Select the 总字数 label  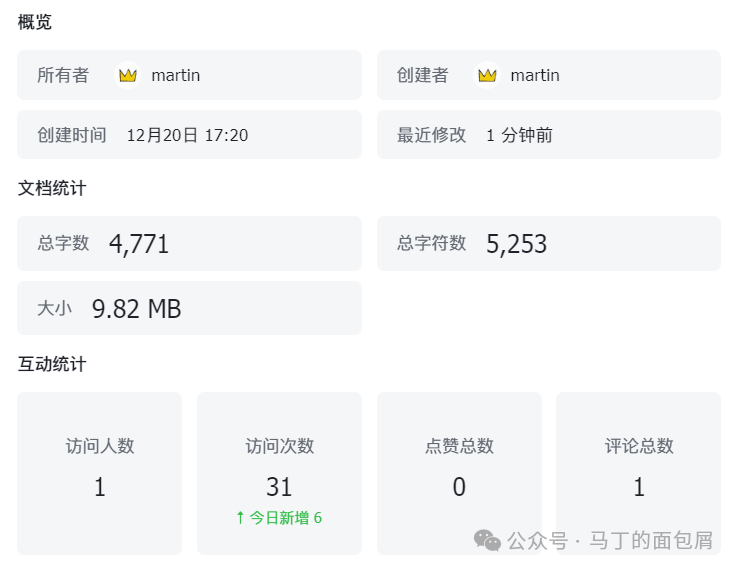(x=63, y=243)
